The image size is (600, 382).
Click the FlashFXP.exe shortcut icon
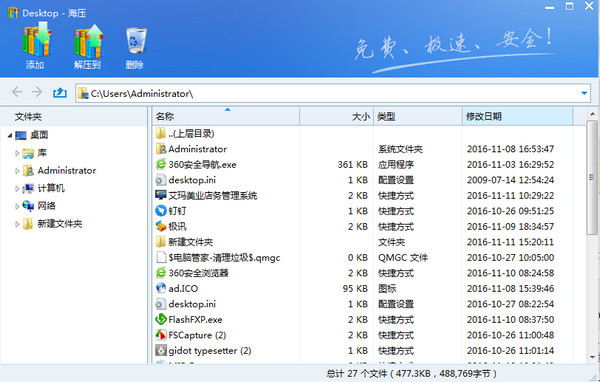click(x=161, y=319)
